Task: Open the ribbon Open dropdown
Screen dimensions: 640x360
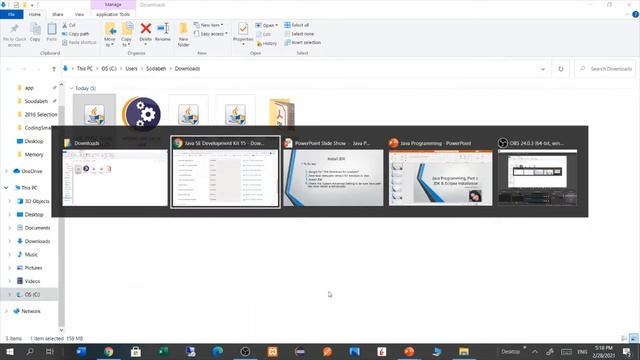Action: tap(267, 25)
